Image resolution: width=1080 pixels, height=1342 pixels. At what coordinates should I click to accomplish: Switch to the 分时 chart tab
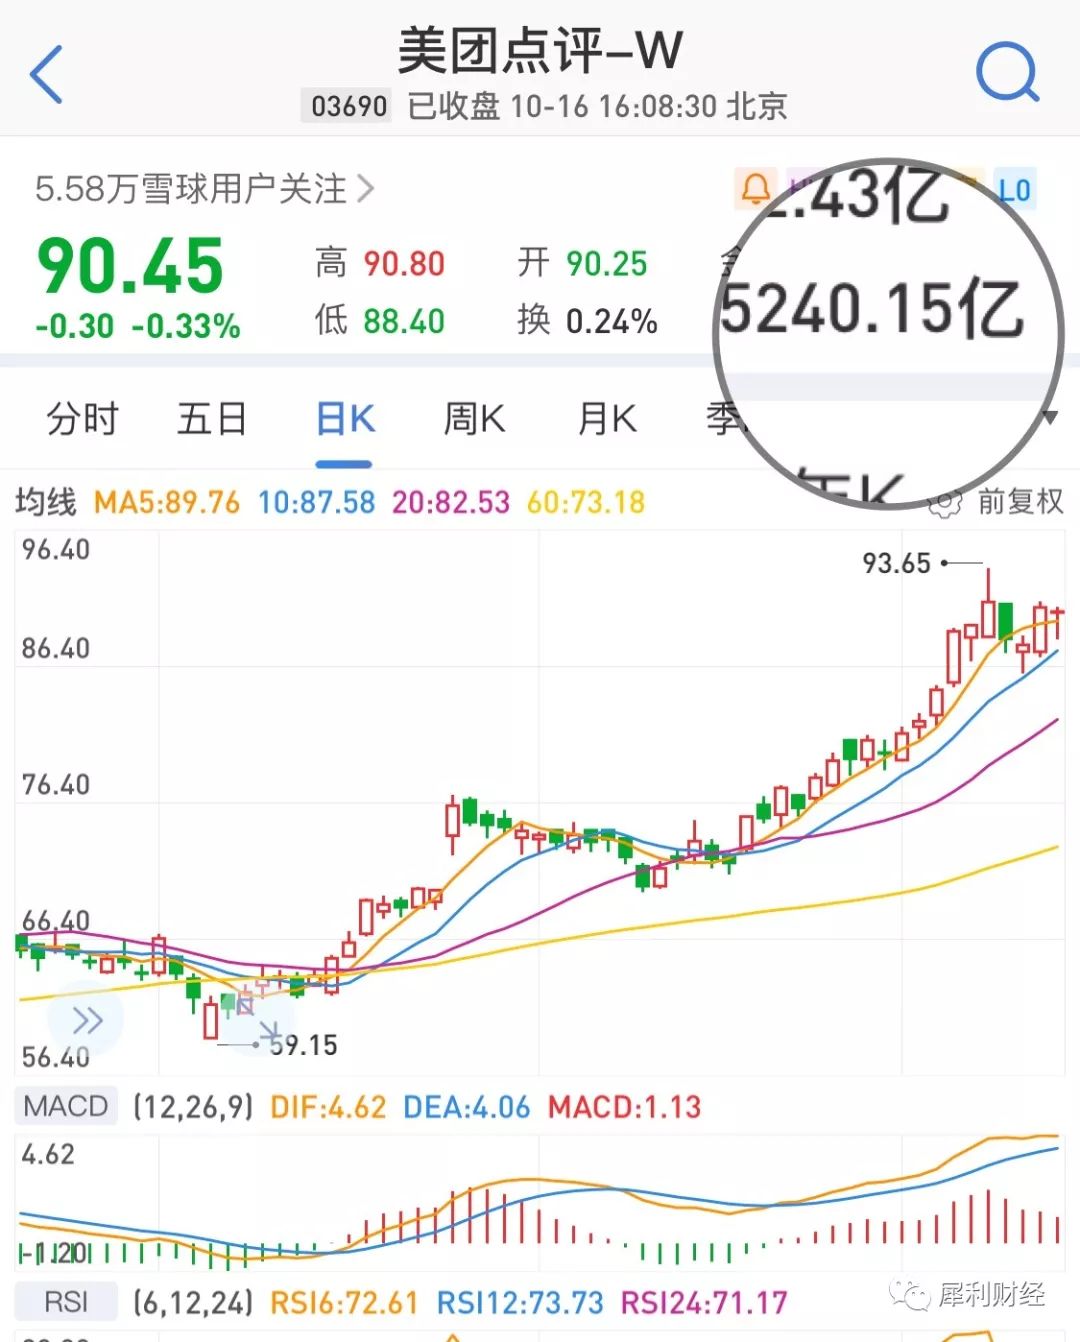(82, 419)
